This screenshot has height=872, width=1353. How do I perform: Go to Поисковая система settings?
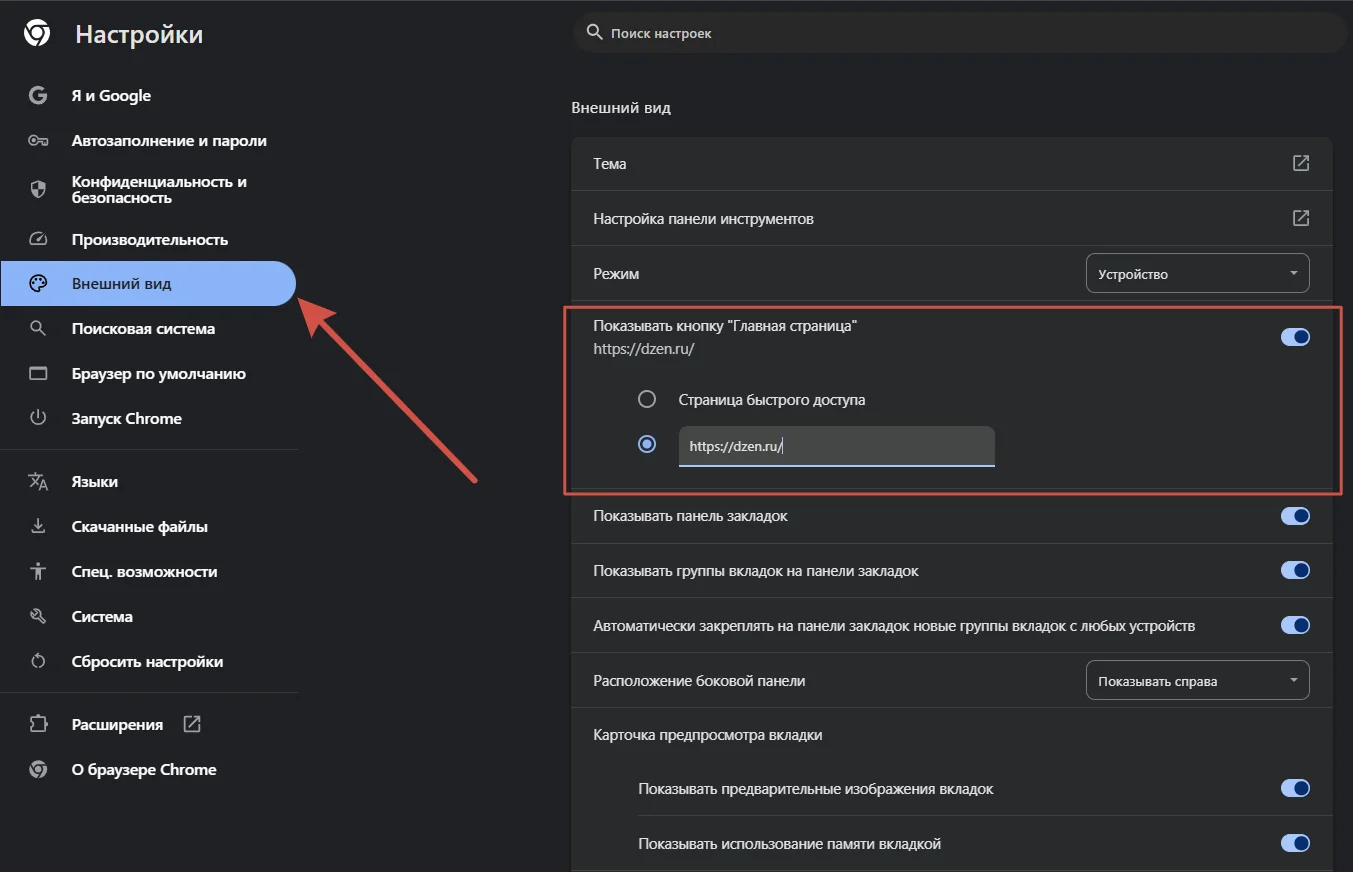click(x=148, y=329)
